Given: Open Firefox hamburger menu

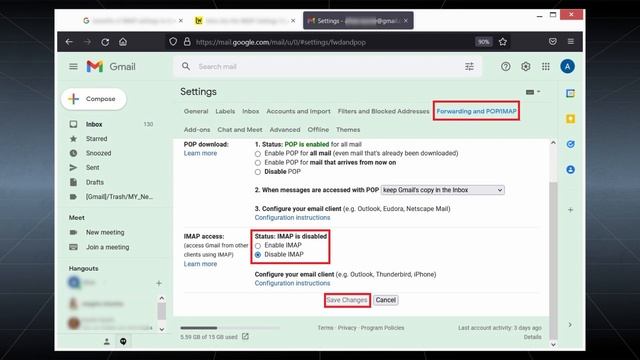Looking at the screenshot, I should pos(571,42).
